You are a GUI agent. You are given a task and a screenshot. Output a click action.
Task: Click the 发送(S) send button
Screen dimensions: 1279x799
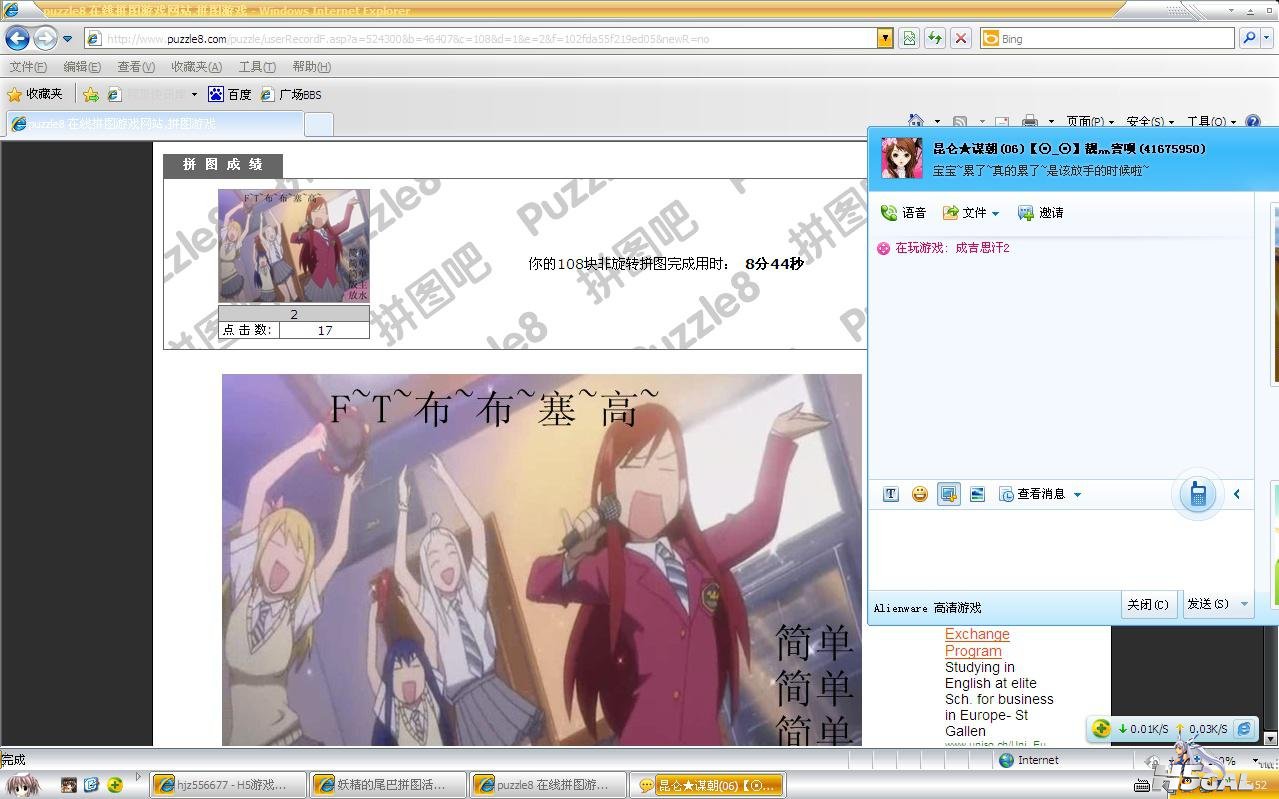click(x=1208, y=604)
